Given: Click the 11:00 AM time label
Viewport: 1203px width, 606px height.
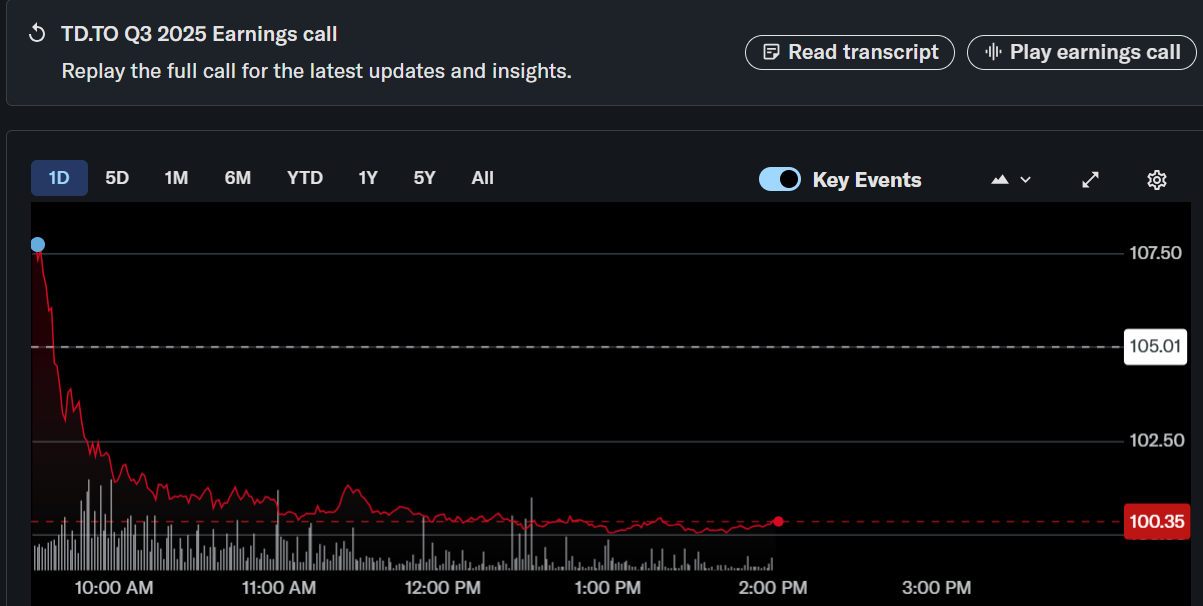Looking at the screenshot, I should click(279, 587).
